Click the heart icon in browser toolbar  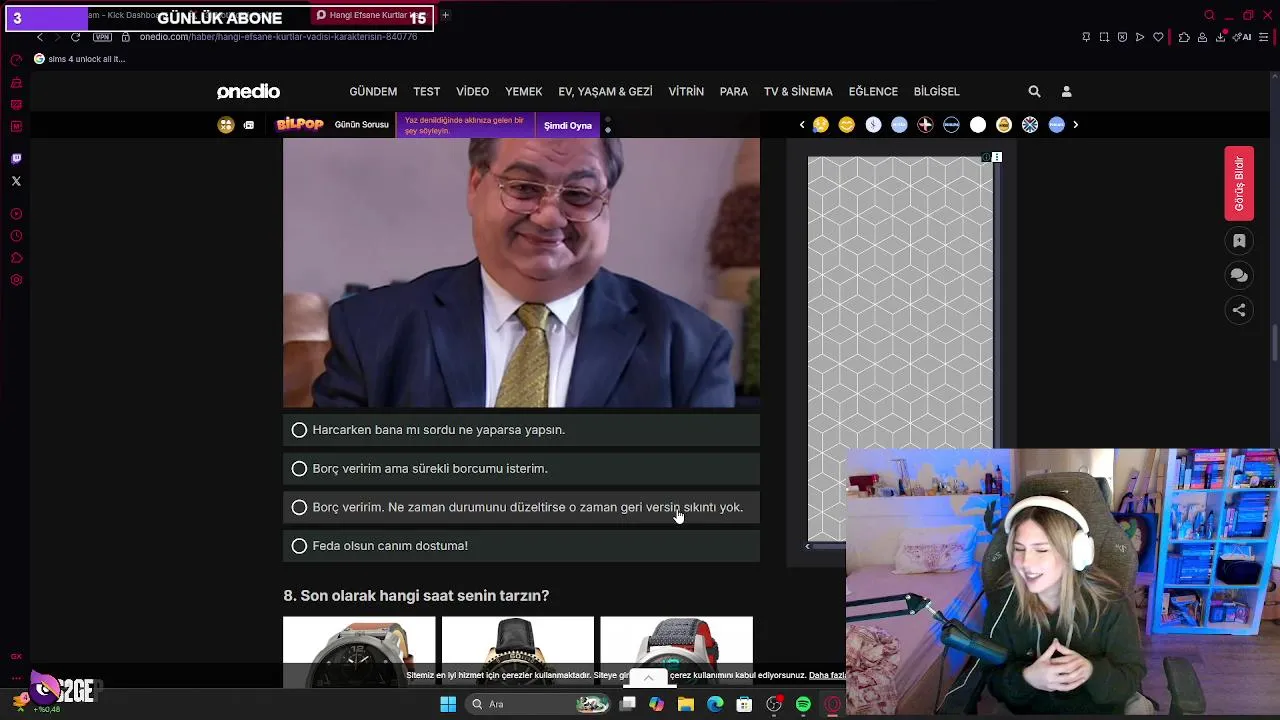[1158, 37]
